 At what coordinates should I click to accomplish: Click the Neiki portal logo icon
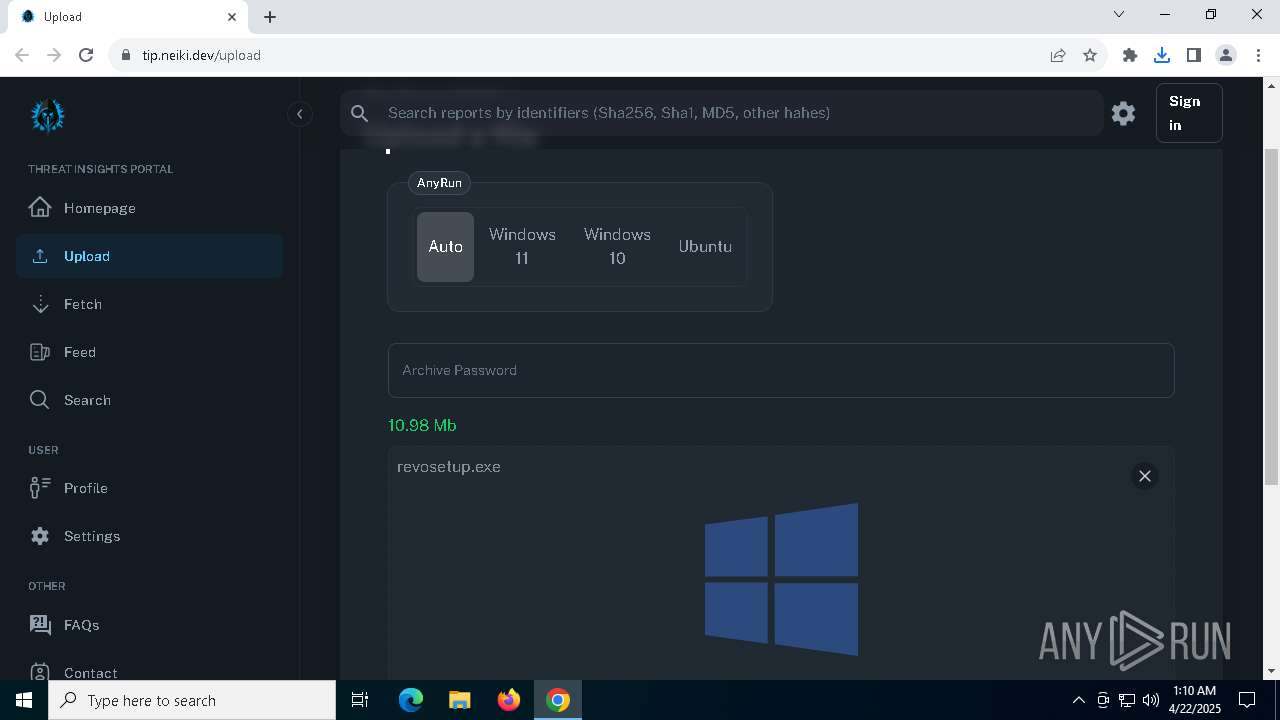[47, 115]
